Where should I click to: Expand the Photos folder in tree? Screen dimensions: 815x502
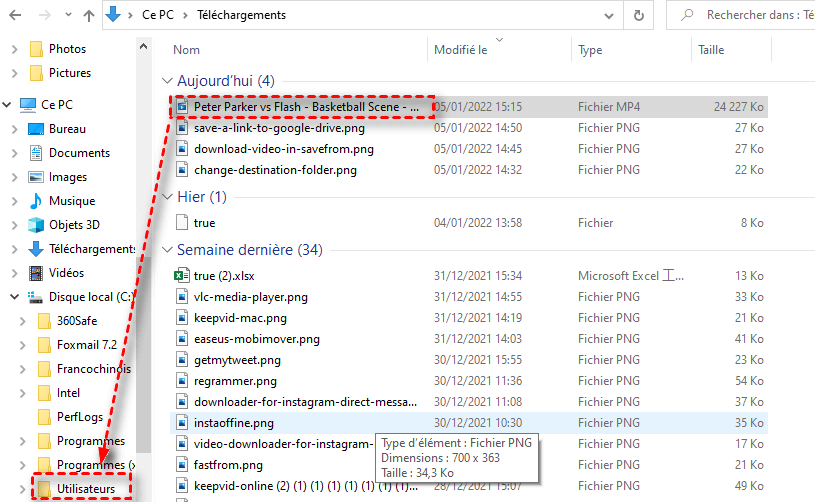click(x=15, y=49)
